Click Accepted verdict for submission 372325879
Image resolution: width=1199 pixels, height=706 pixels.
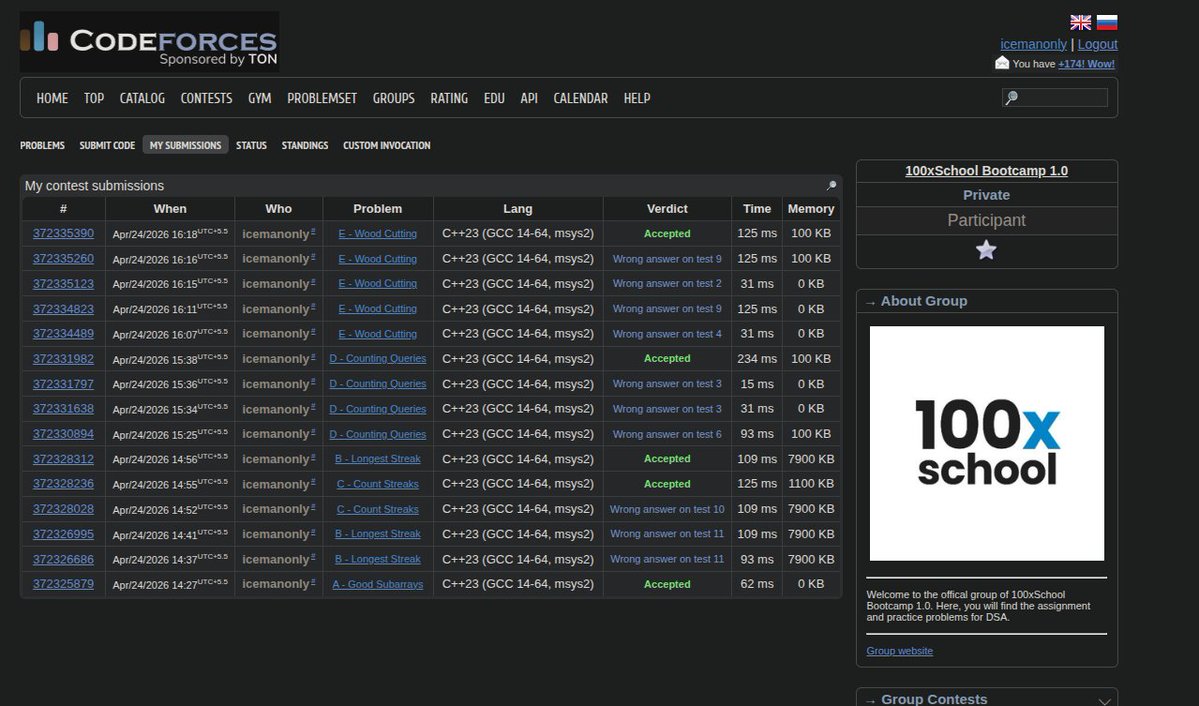pos(667,584)
